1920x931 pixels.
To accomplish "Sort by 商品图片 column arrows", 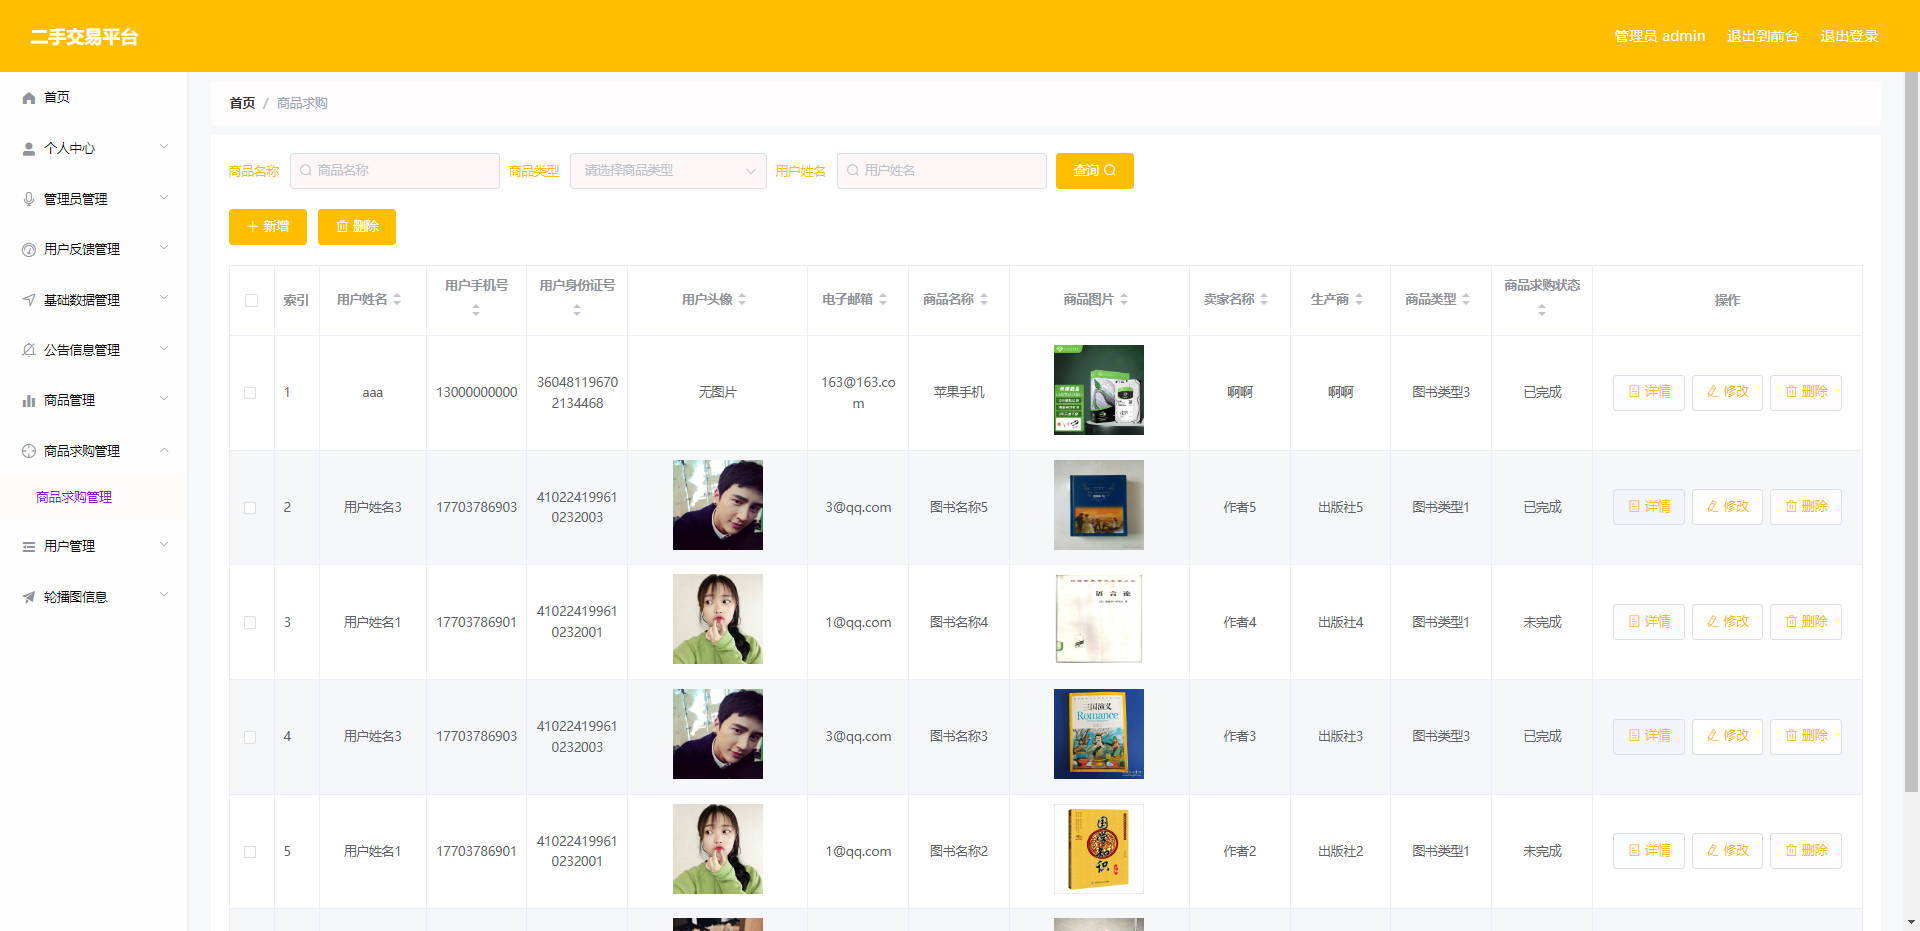I will click(x=1124, y=299).
